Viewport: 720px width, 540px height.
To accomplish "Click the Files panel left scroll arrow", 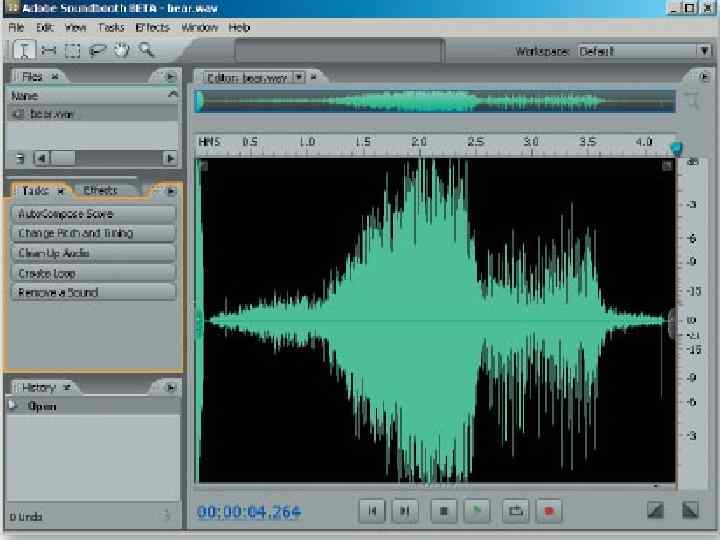I will click(x=41, y=159).
